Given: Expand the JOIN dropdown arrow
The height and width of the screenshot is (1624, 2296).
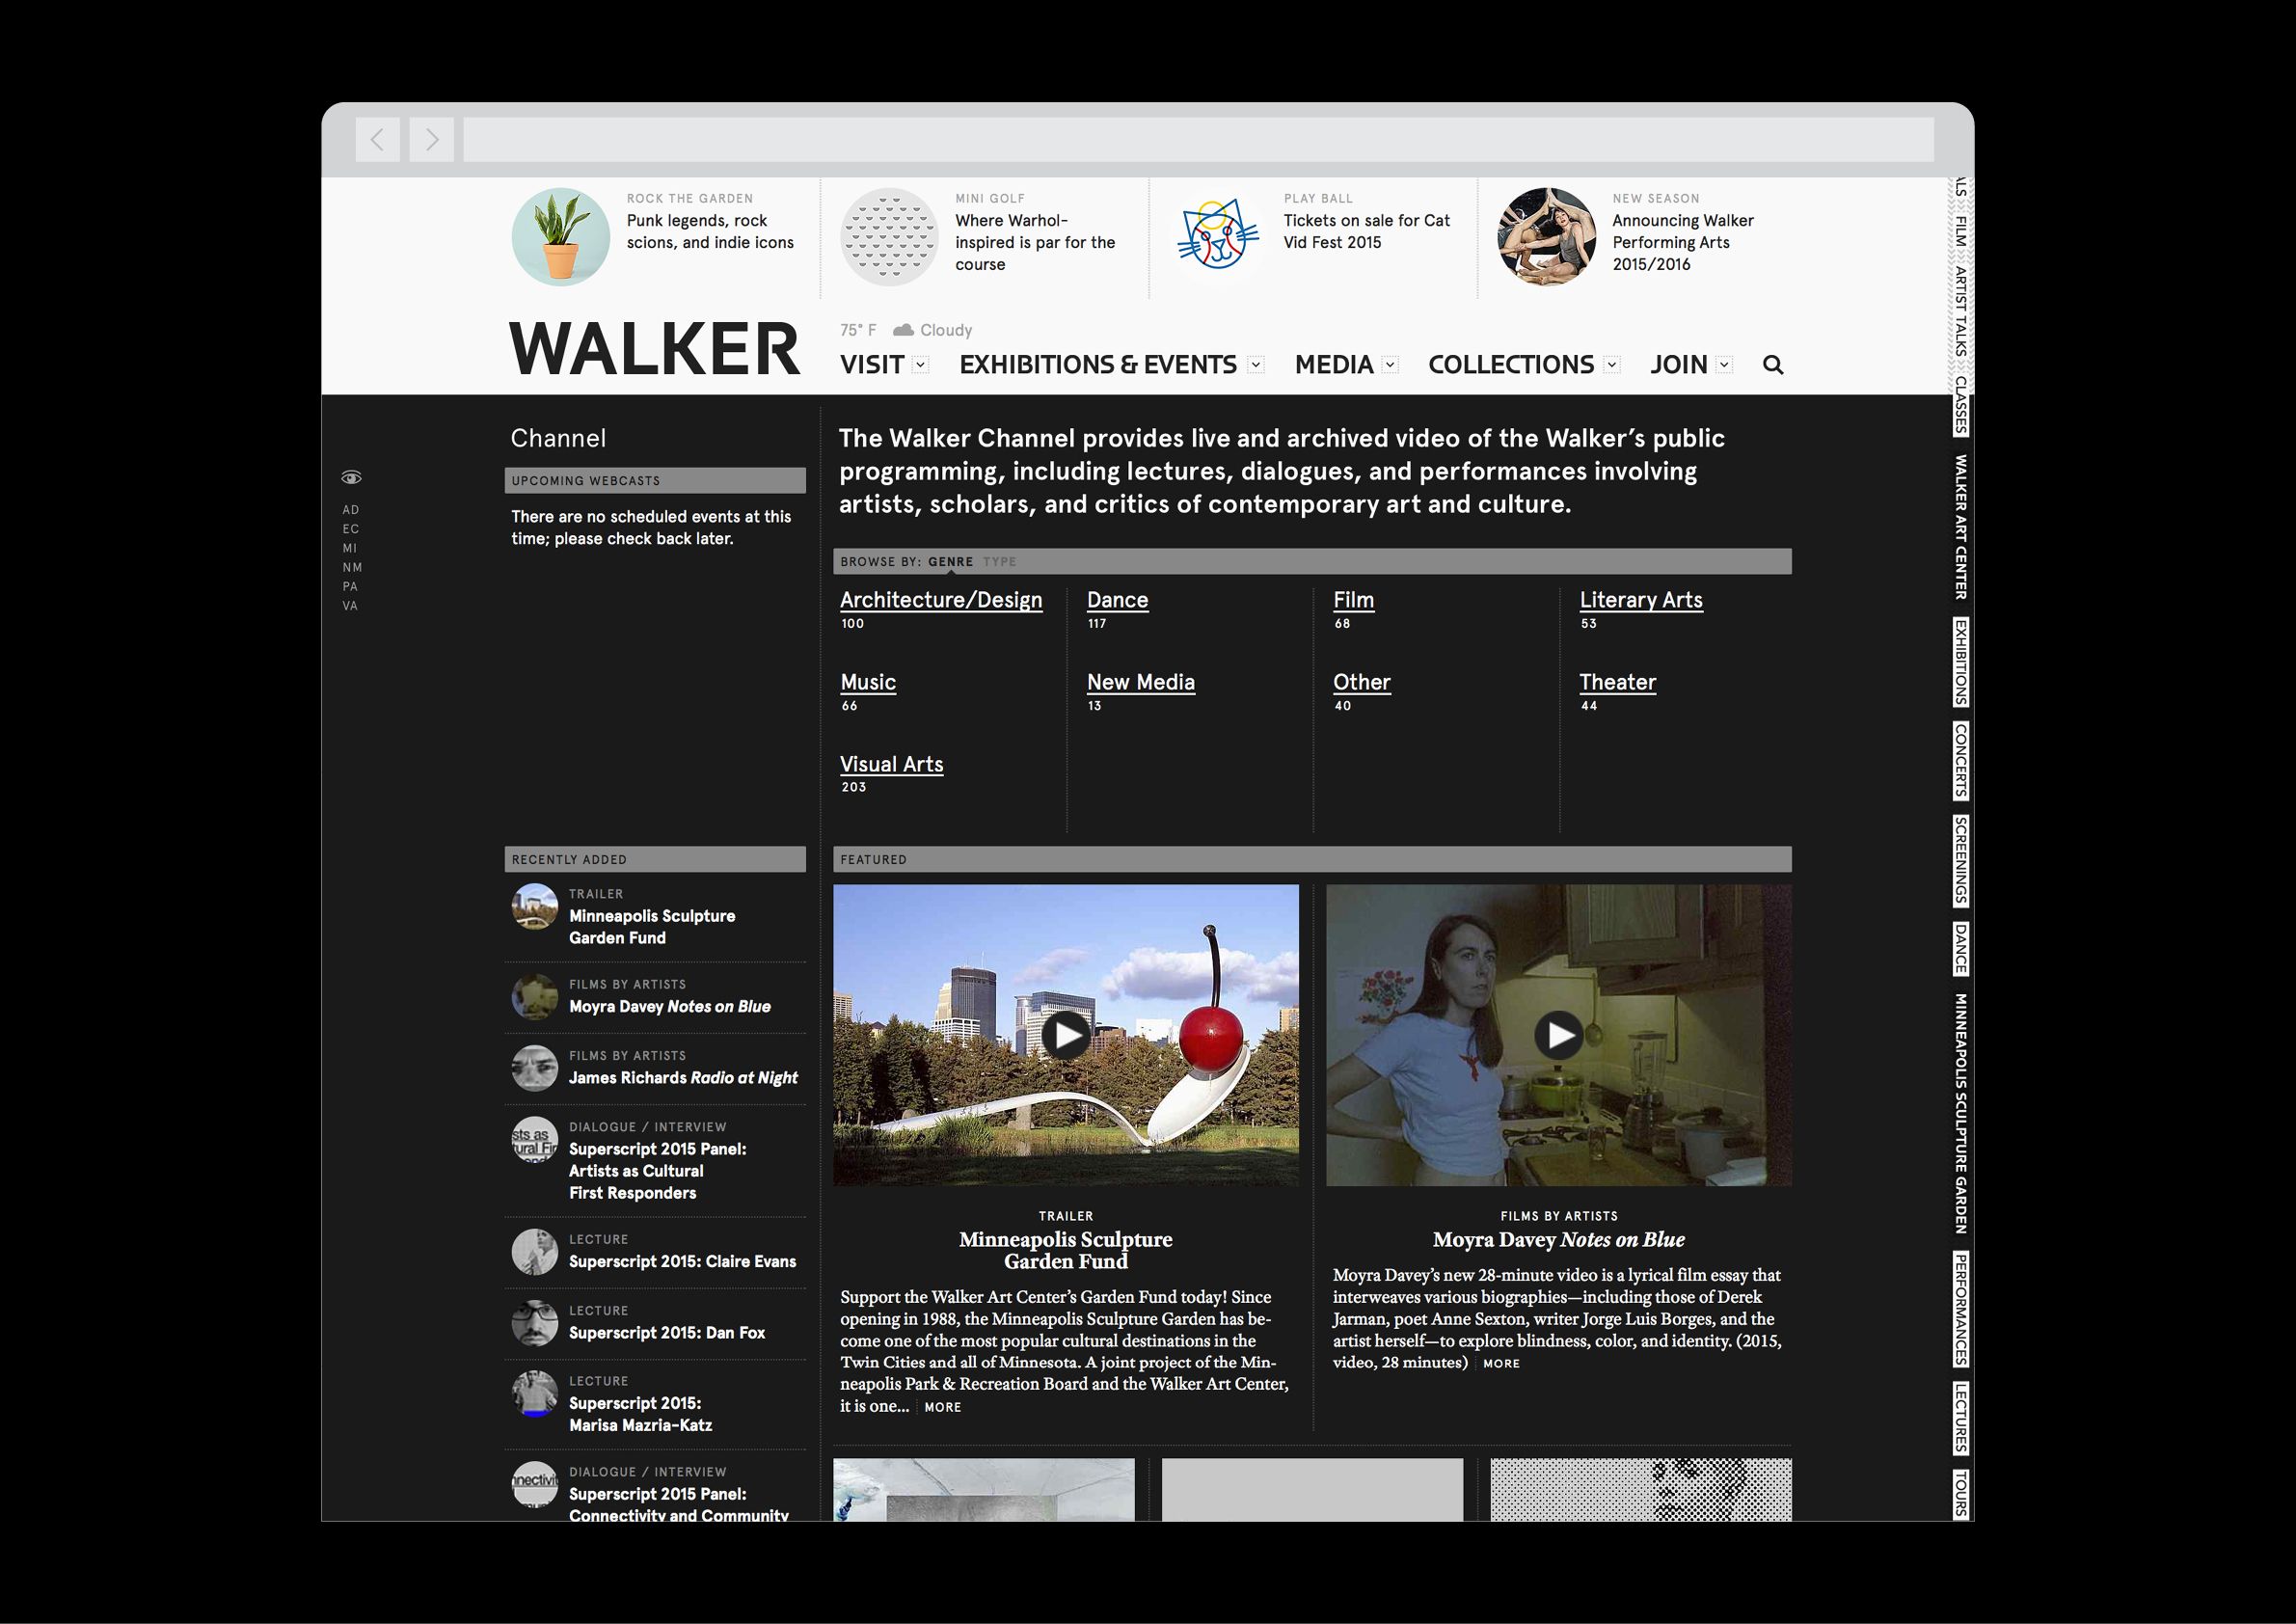Looking at the screenshot, I should point(1724,365).
